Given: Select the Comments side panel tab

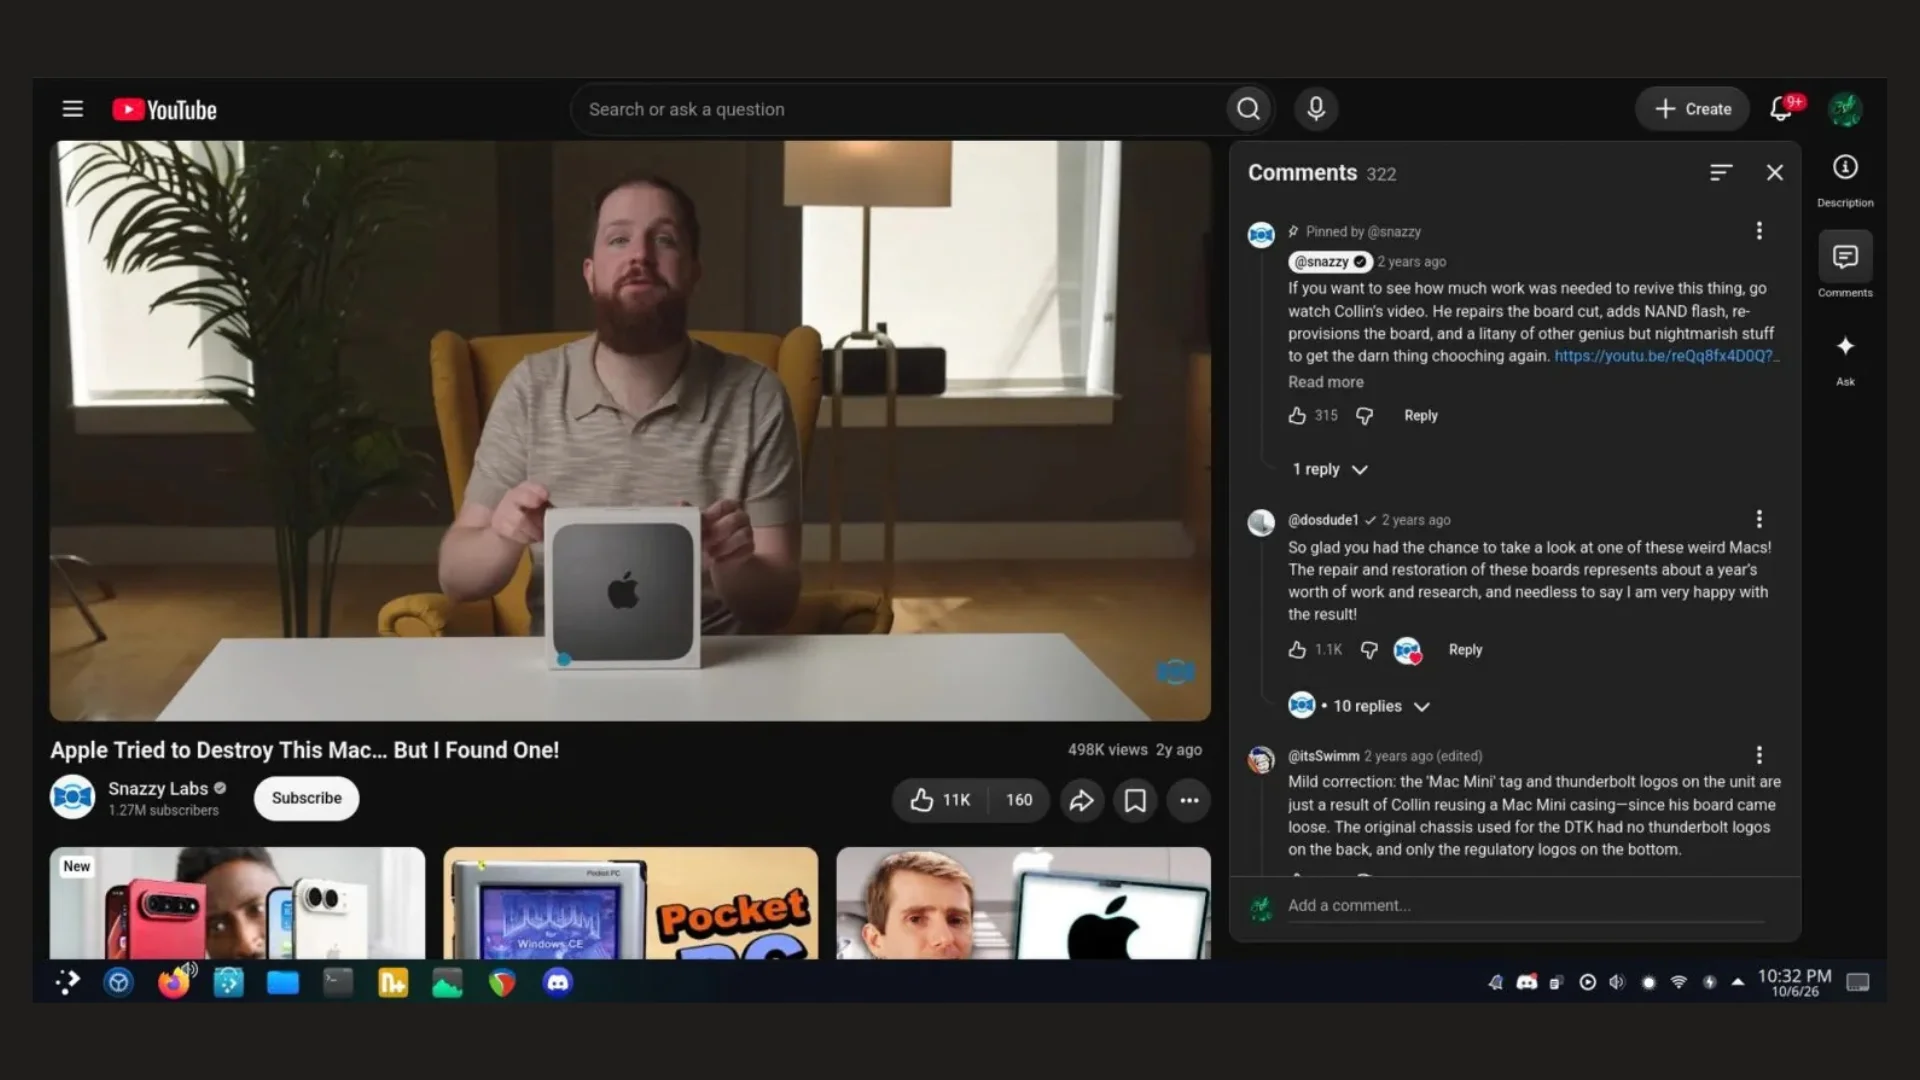Looking at the screenshot, I should pyautogui.click(x=1845, y=266).
